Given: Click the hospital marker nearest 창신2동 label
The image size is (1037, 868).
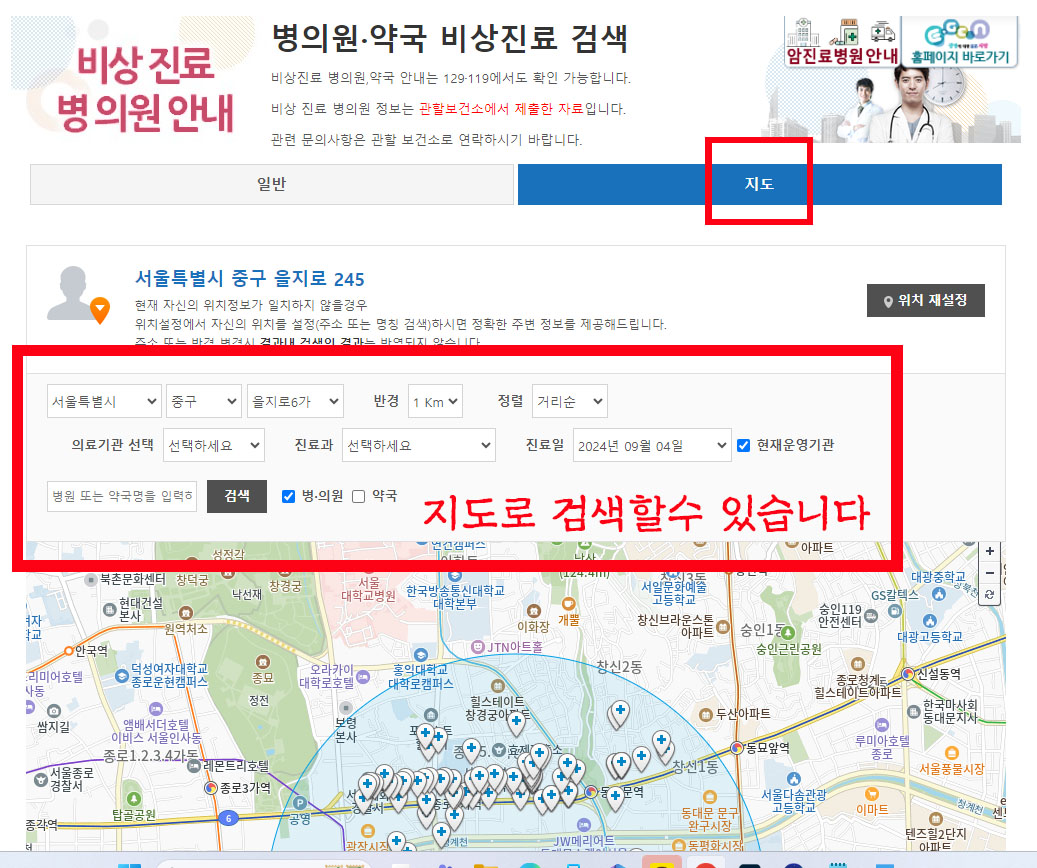Looking at the screenshot, I should pos(619,715).
